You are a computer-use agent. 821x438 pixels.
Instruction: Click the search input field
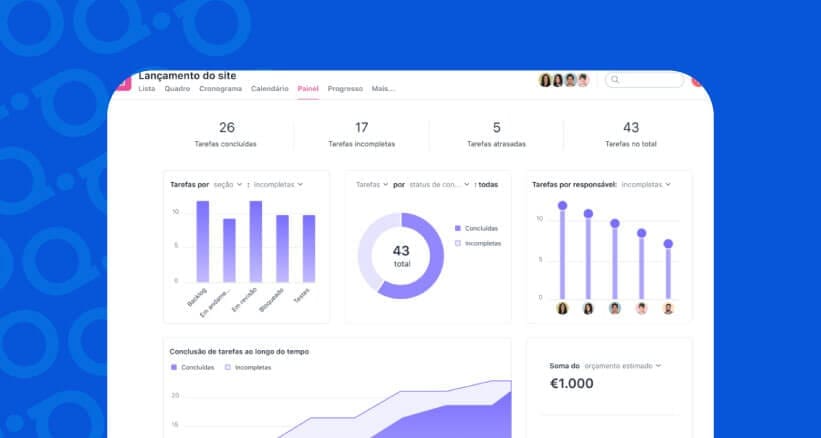tap(650, 80)
